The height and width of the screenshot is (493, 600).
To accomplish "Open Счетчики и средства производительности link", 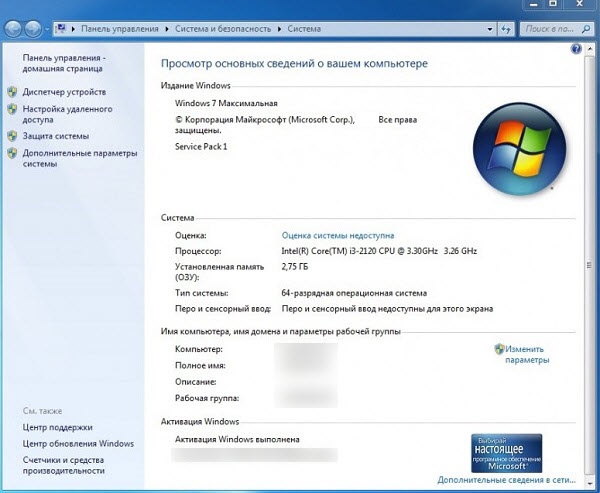I will (x=64, y=465).
